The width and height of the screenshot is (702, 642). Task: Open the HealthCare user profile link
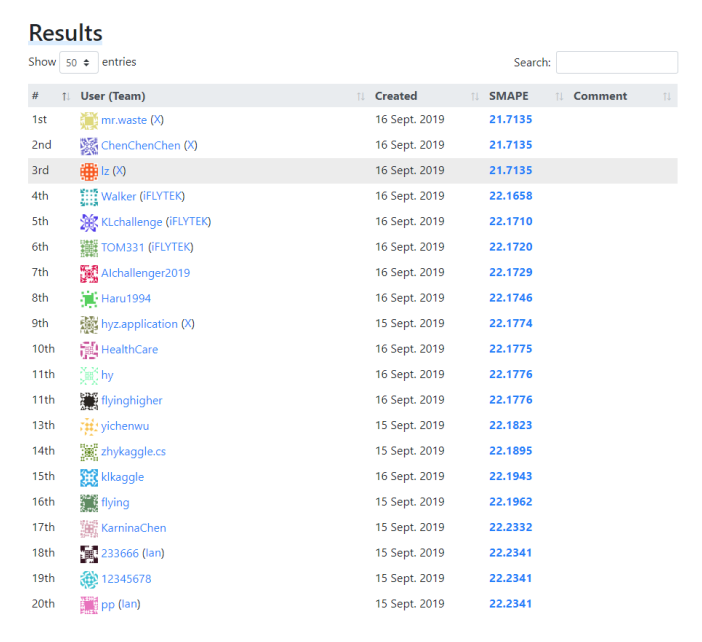(129, 350)
